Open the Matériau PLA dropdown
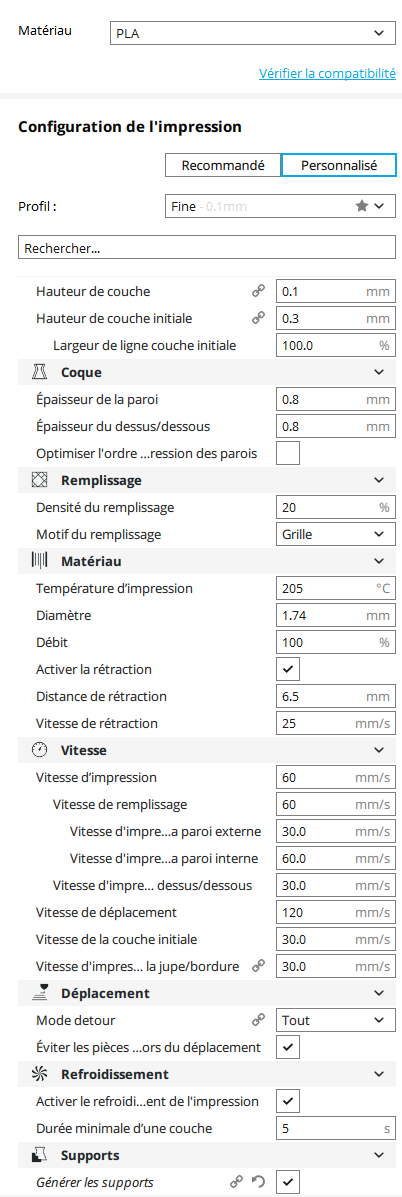 [252, 33]
